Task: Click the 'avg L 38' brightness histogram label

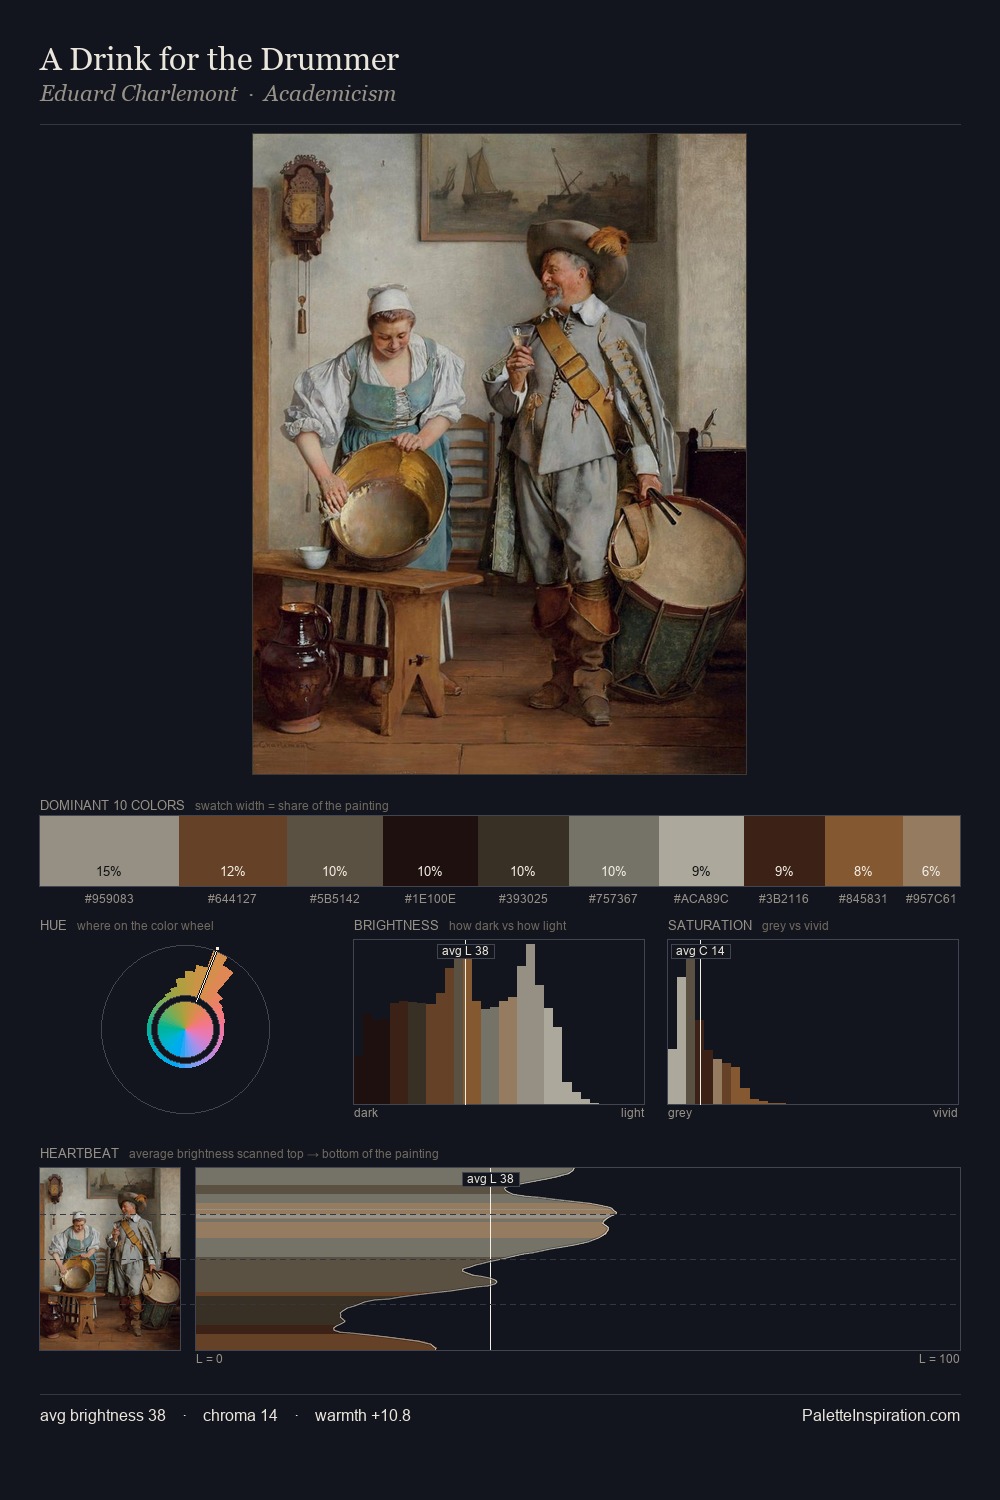Action: pyautogui.click(x=466, y=951)
